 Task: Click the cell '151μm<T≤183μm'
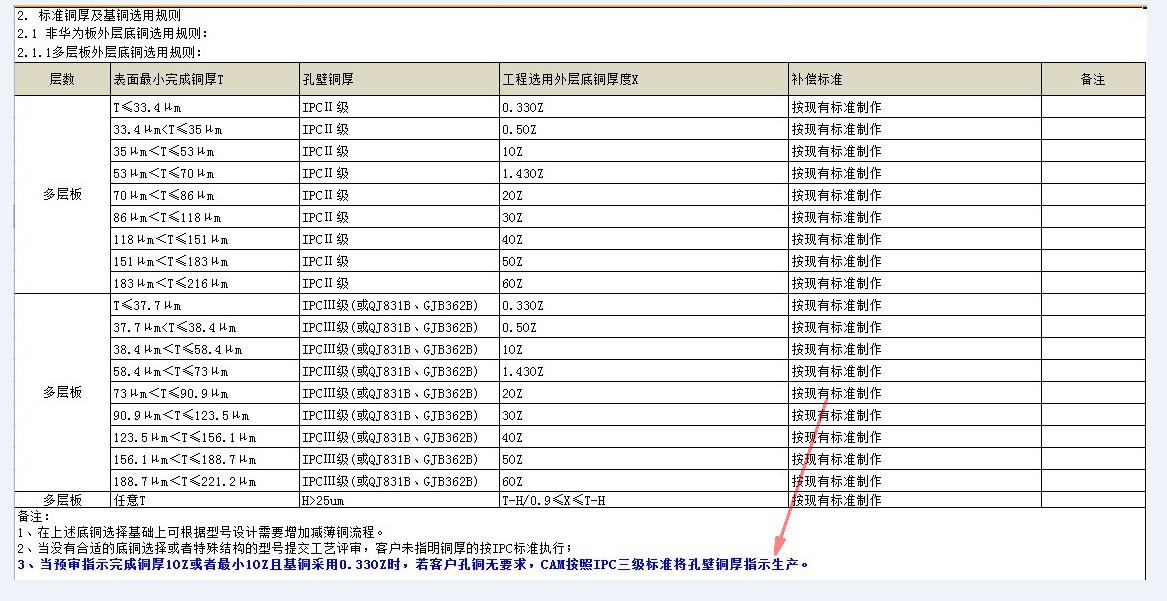[x=205, y=261]
